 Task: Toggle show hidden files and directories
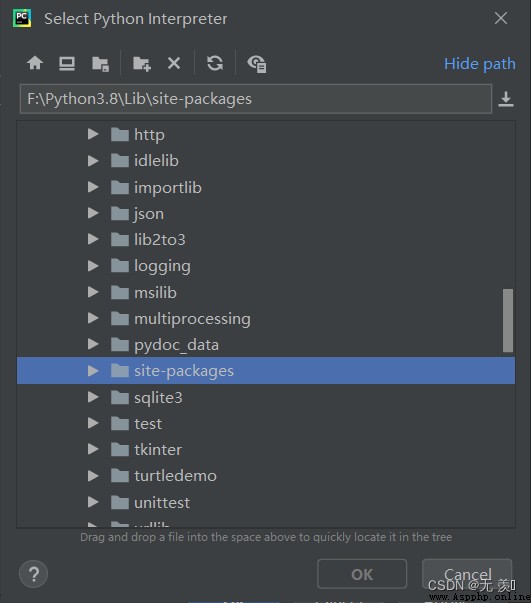[x=257, y=64]
